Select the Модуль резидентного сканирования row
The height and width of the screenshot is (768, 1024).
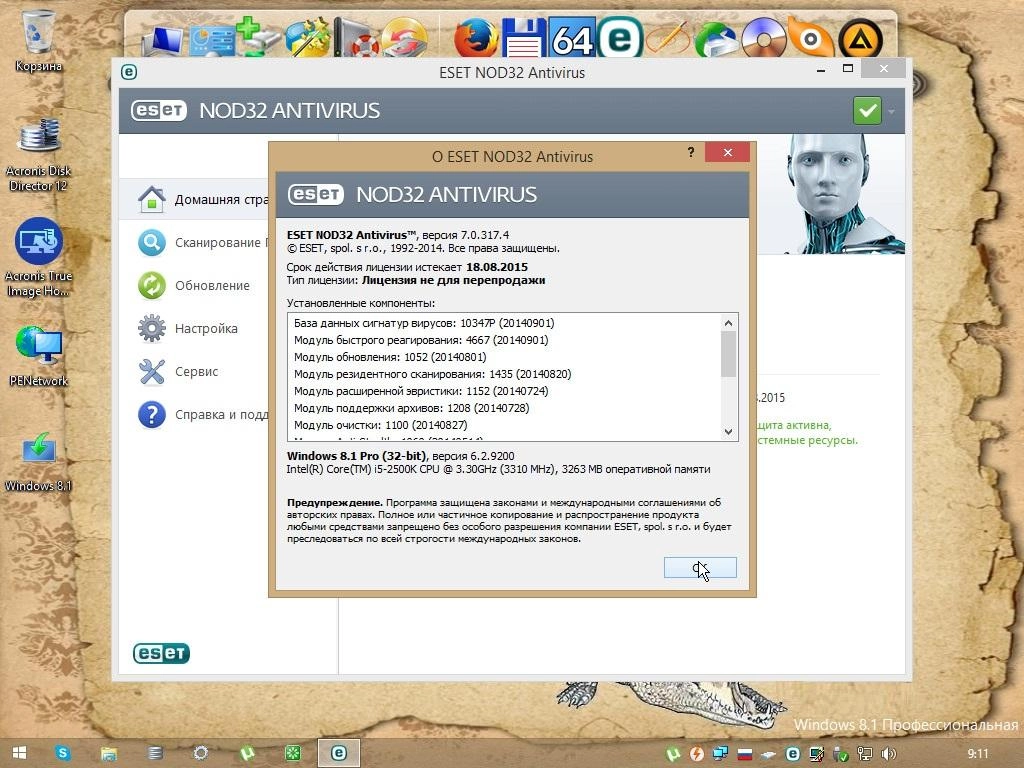pyautogui.click(x=432, y=374)
